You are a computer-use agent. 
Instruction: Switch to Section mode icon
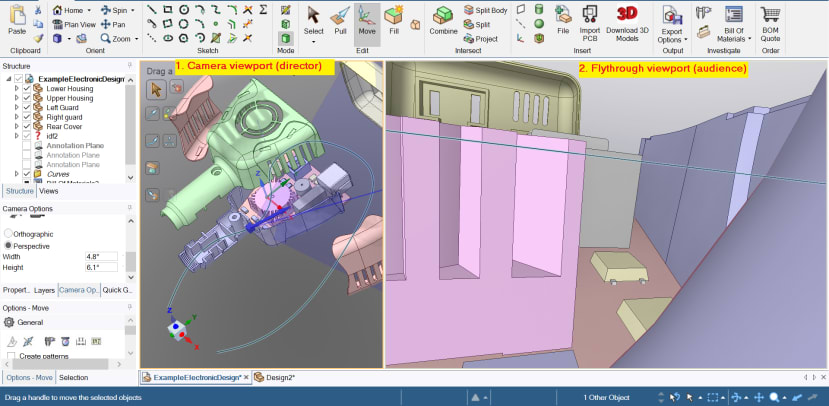point(285,24)
